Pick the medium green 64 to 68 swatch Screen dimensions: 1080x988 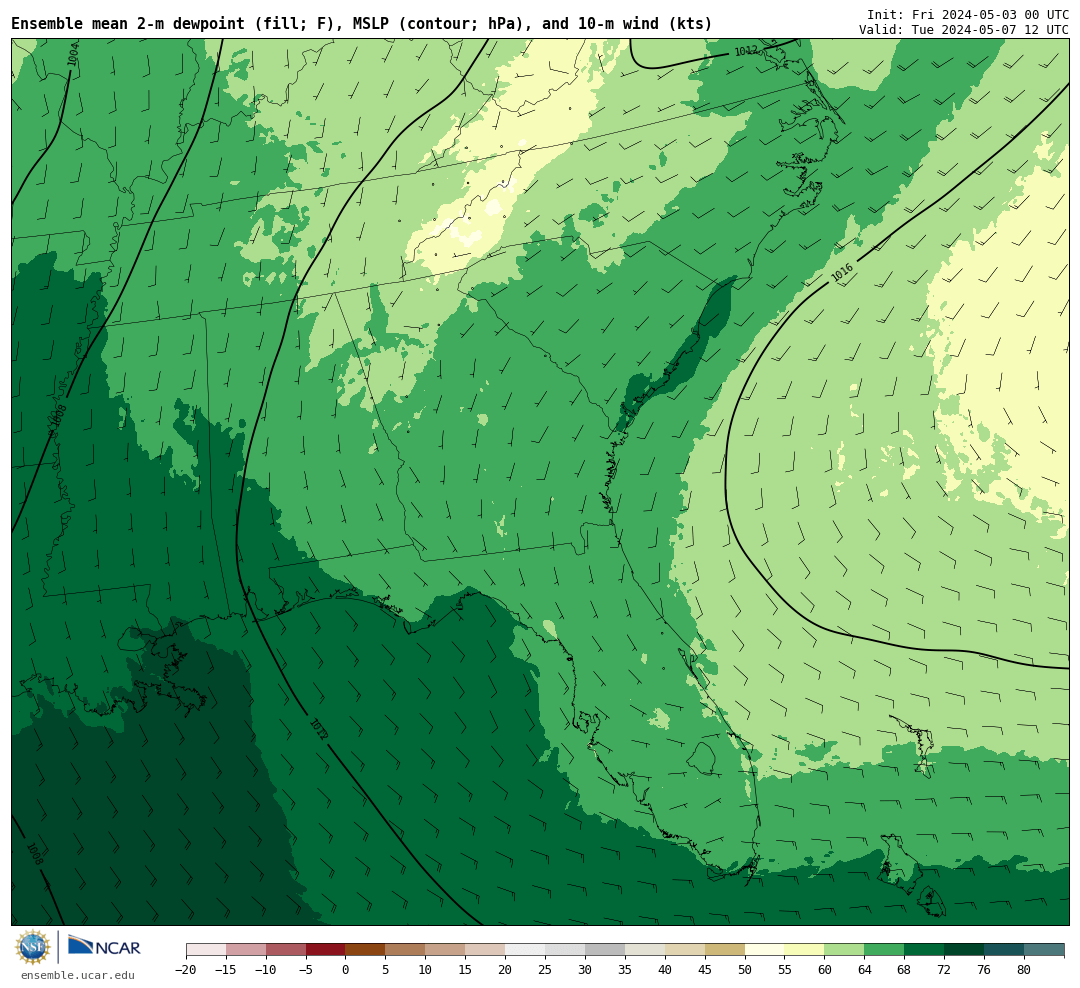(x=884, y=950)
